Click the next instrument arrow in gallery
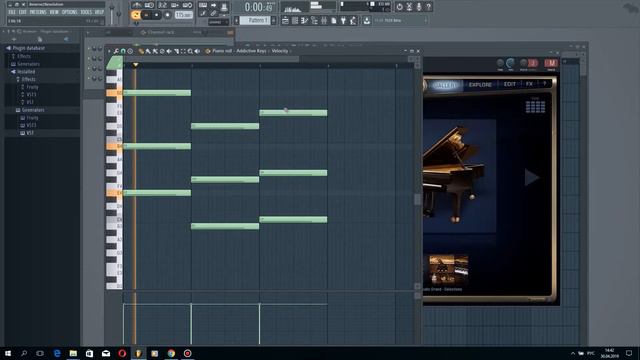The image size is (640, 360). point(531,177)
